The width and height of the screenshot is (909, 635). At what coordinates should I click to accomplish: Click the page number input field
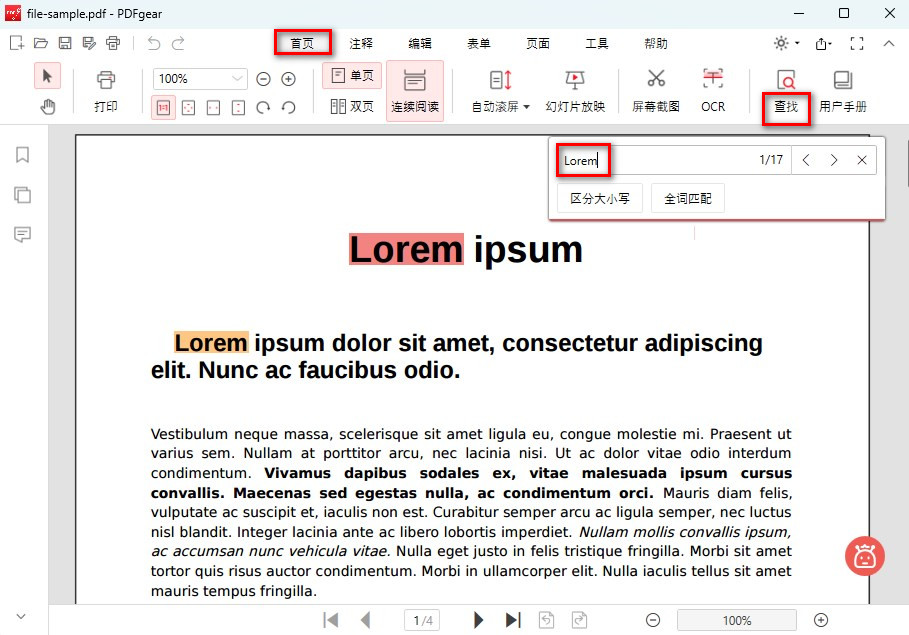tap(421, 620)
